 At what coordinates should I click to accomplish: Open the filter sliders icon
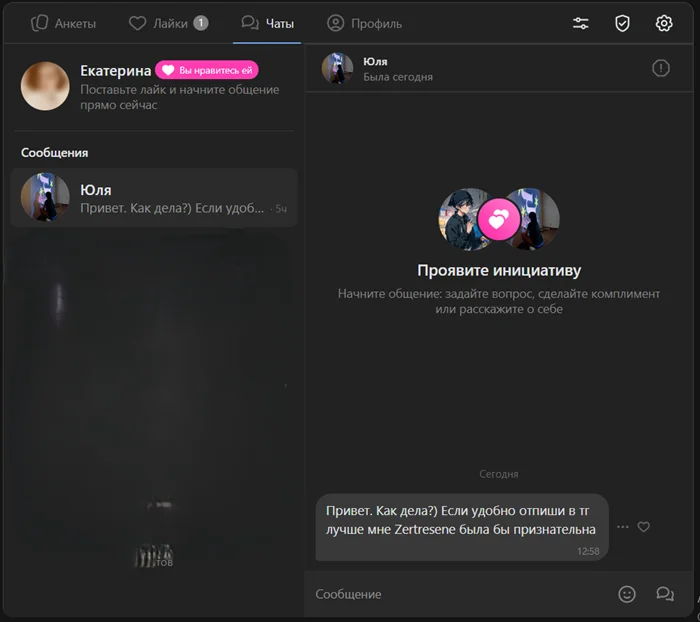[580, 23]
